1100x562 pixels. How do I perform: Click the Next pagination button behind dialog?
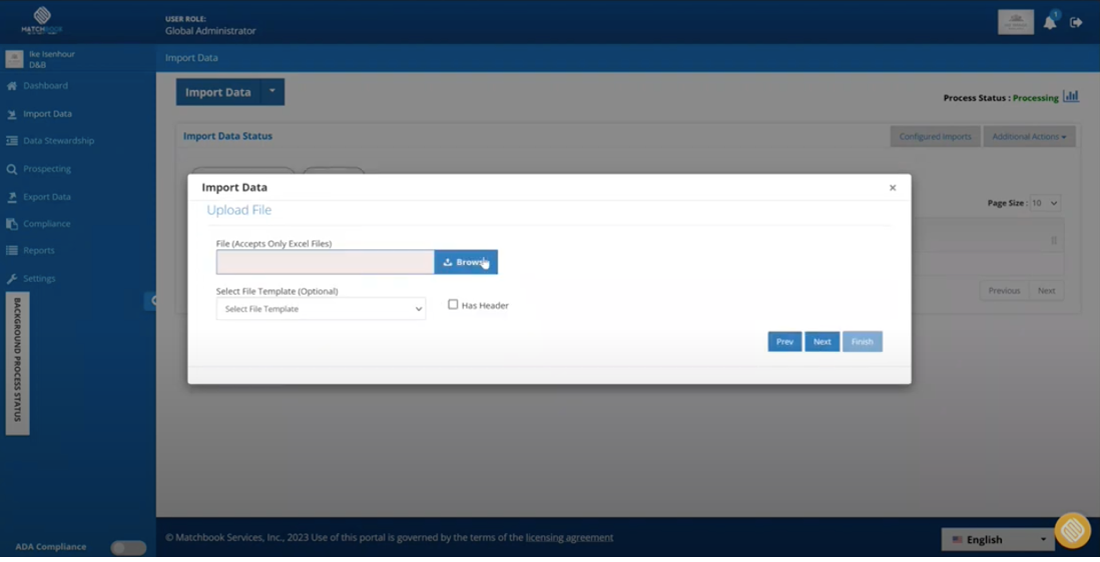point(1046,290)
